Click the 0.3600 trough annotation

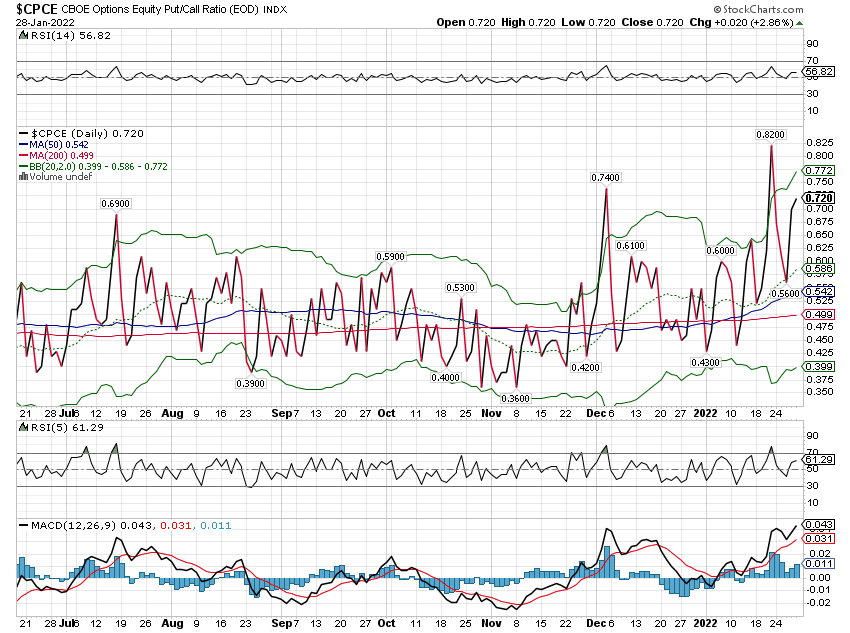(x=516, y=398)
